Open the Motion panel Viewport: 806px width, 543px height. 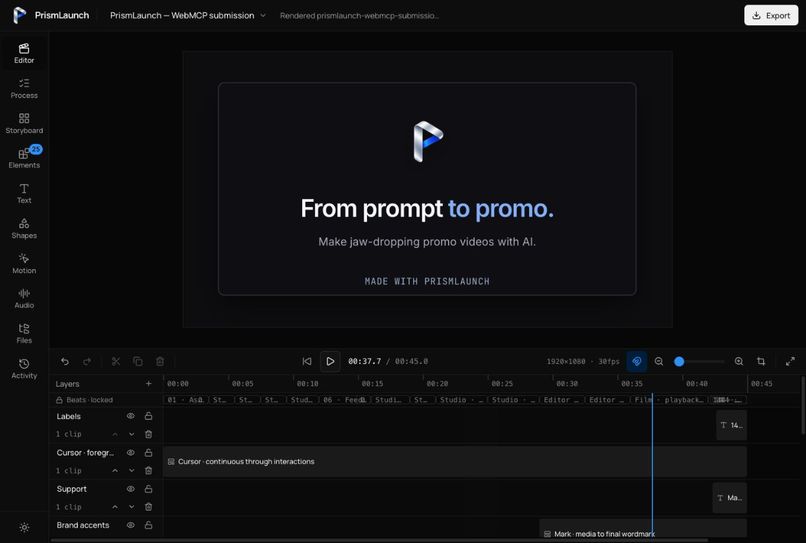(x=24, y=263)
